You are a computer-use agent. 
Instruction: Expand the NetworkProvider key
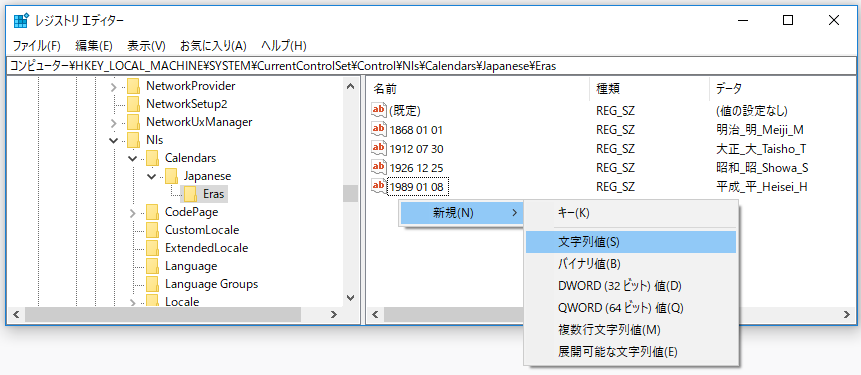coord(114,87)
